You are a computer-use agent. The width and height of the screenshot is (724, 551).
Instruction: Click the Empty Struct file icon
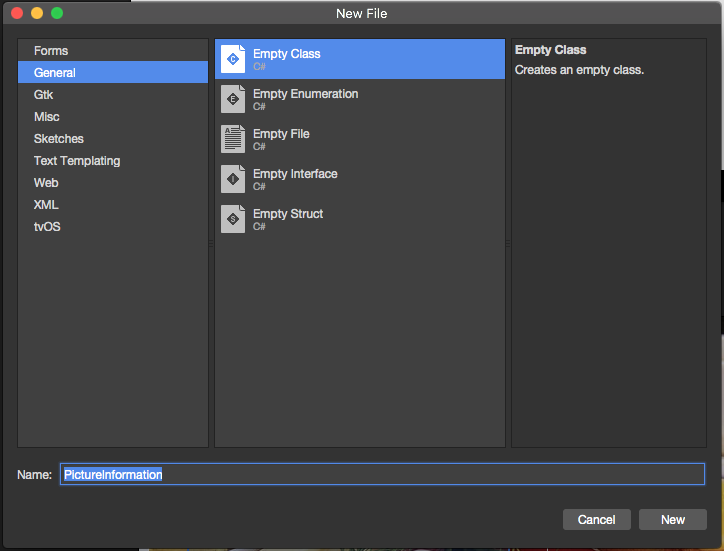click(233, 219)
